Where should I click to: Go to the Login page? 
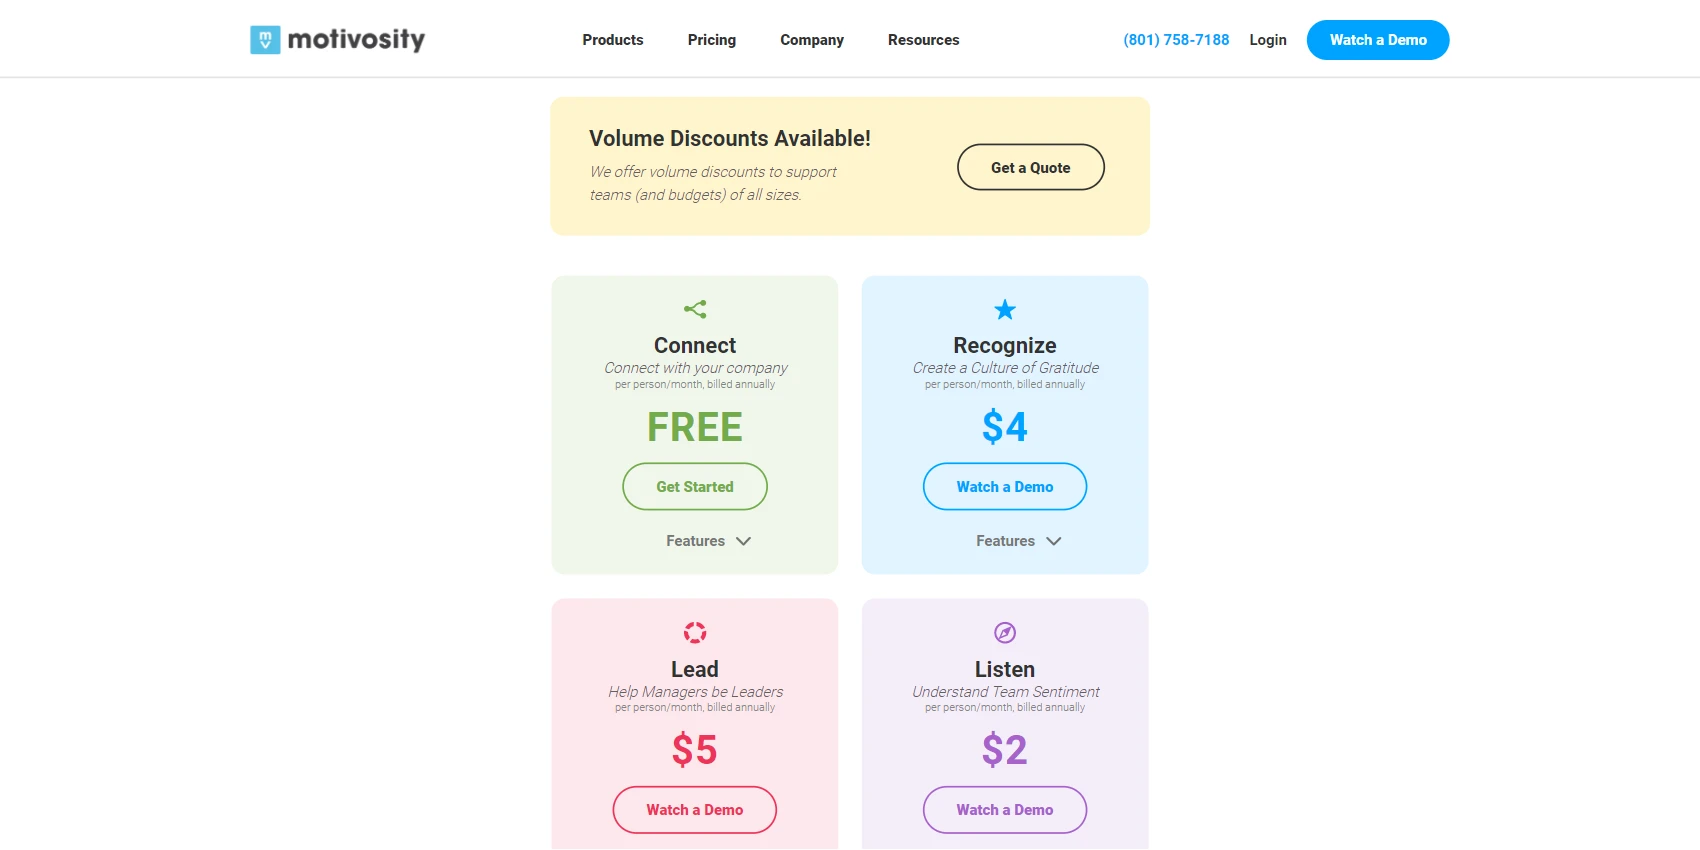coord(1268,40)
